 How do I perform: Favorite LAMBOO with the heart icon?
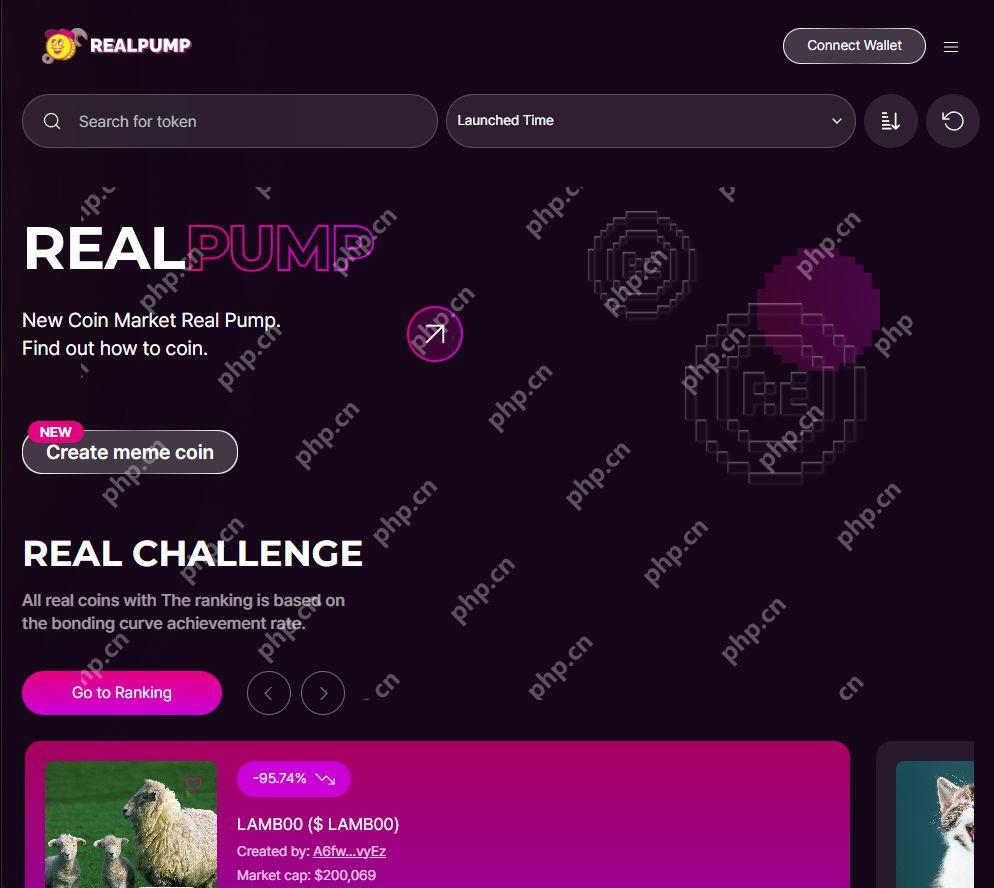click(193, 784)
